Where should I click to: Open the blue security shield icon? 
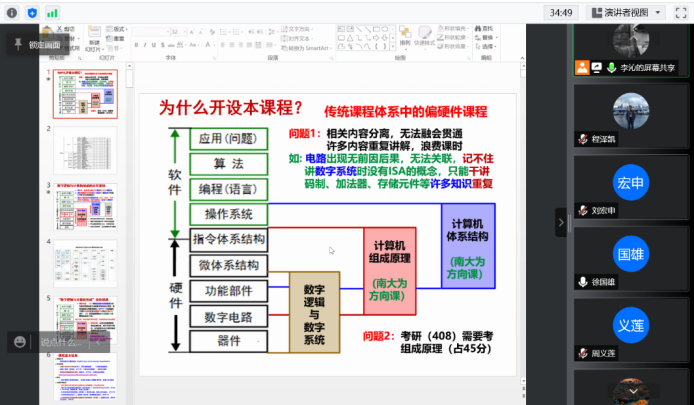click(x=32, y=12)
